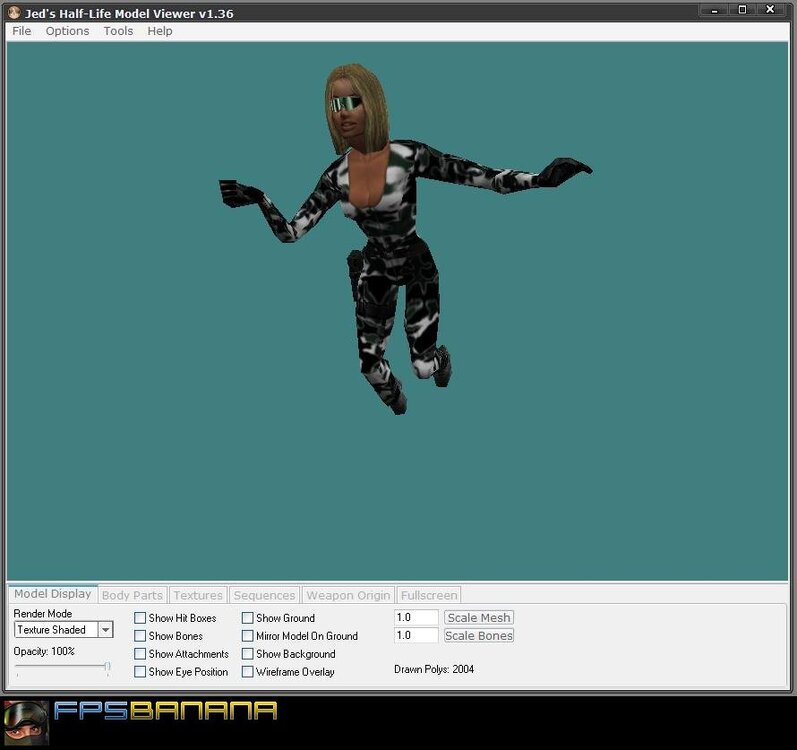Click the Opacity: 100% label
Screen dimensions: 797x750
pos(44,651)
